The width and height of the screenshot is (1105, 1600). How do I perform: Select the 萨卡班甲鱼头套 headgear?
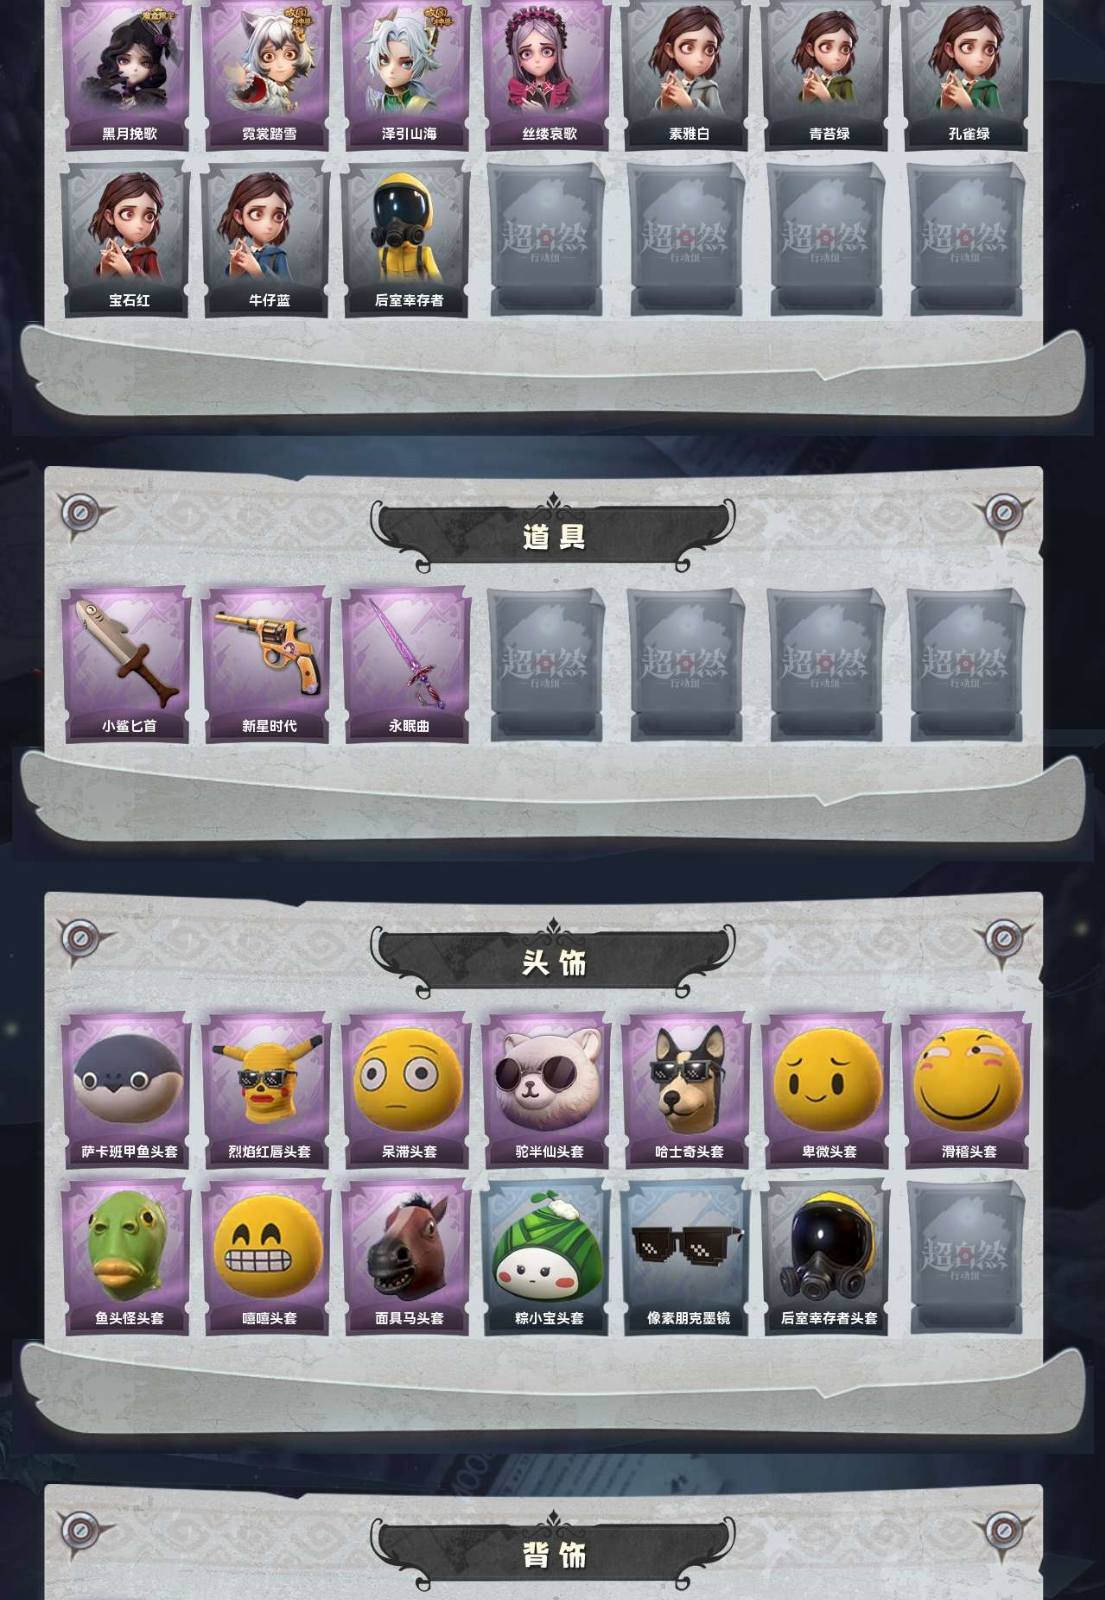point(127,1090)
